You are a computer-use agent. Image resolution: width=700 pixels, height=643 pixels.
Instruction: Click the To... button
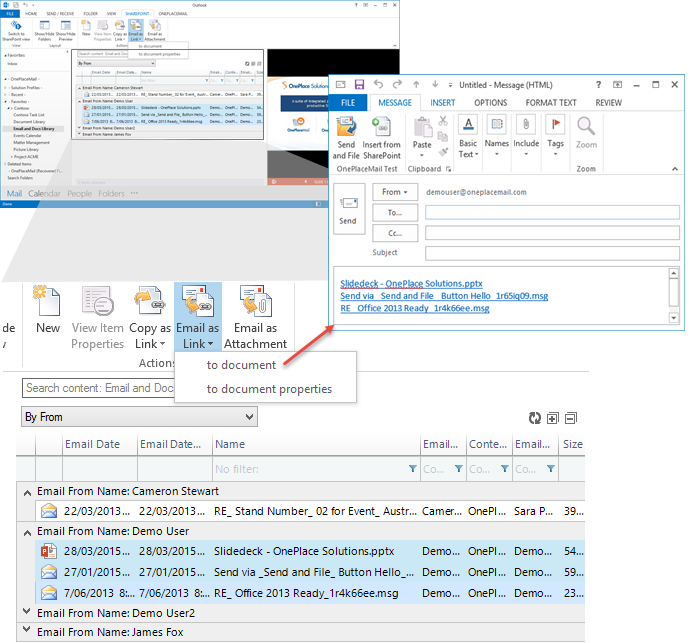point(395,213)
